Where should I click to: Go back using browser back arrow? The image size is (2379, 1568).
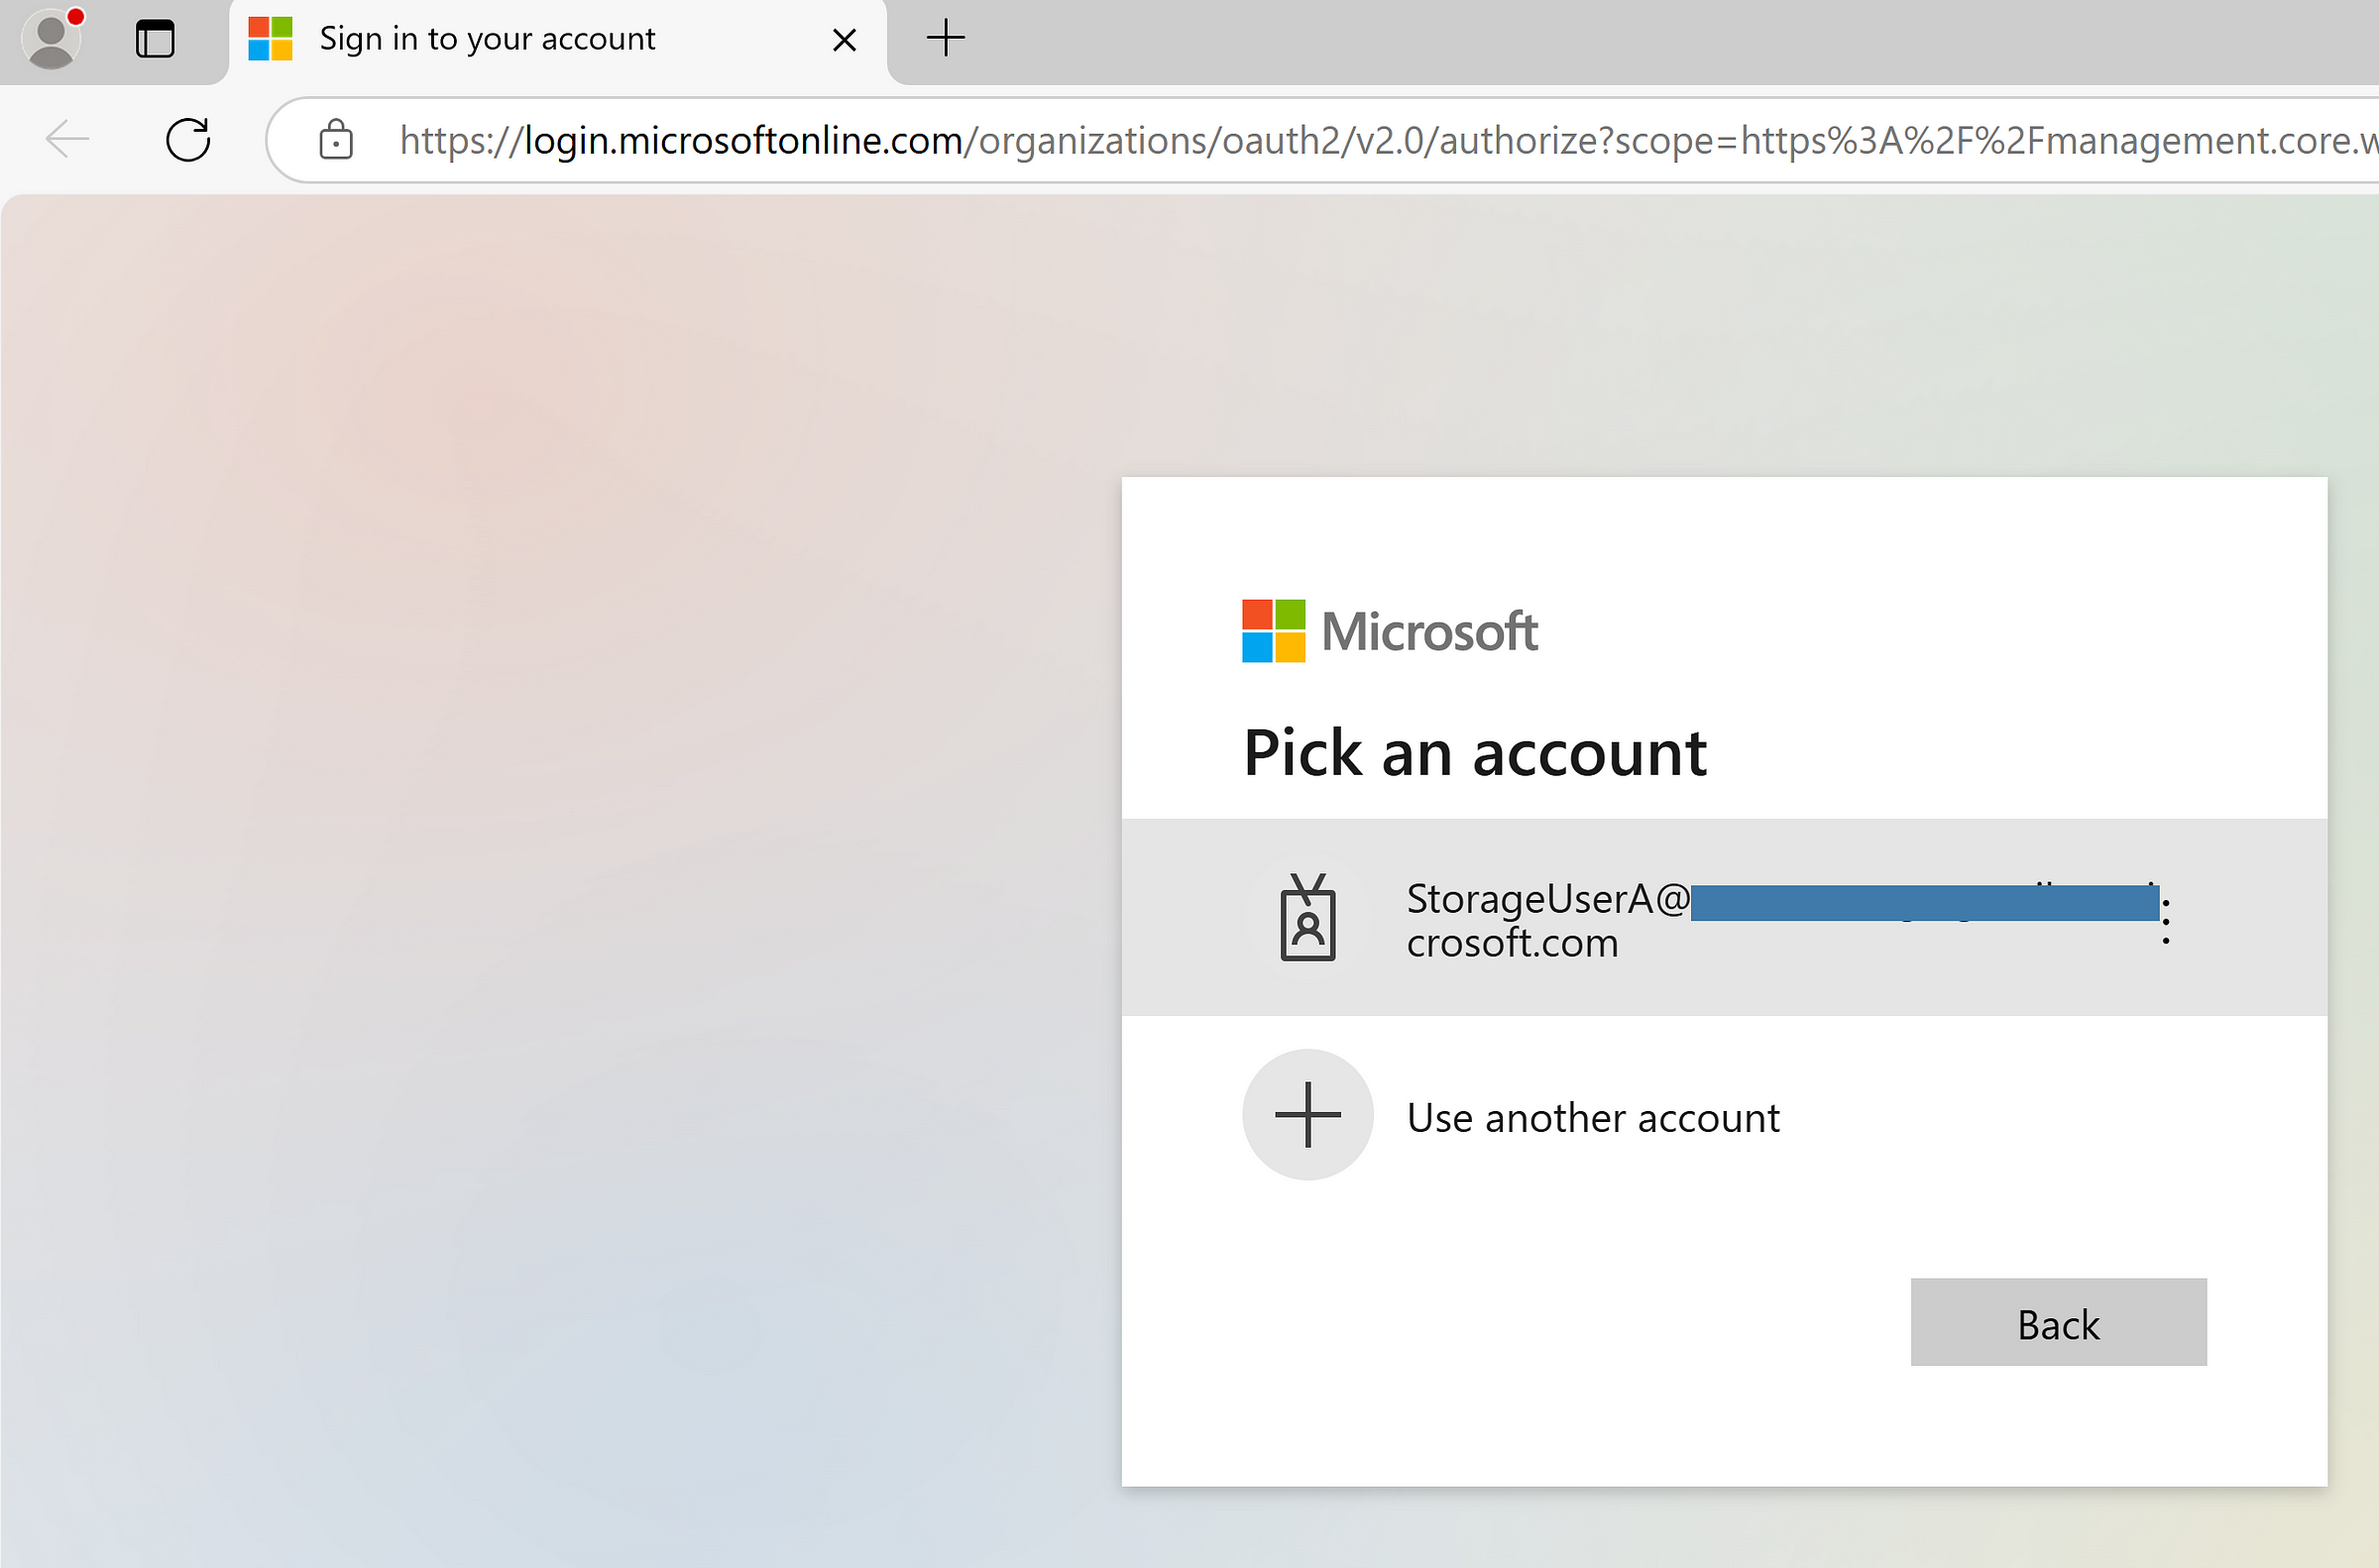pos(68,139)
